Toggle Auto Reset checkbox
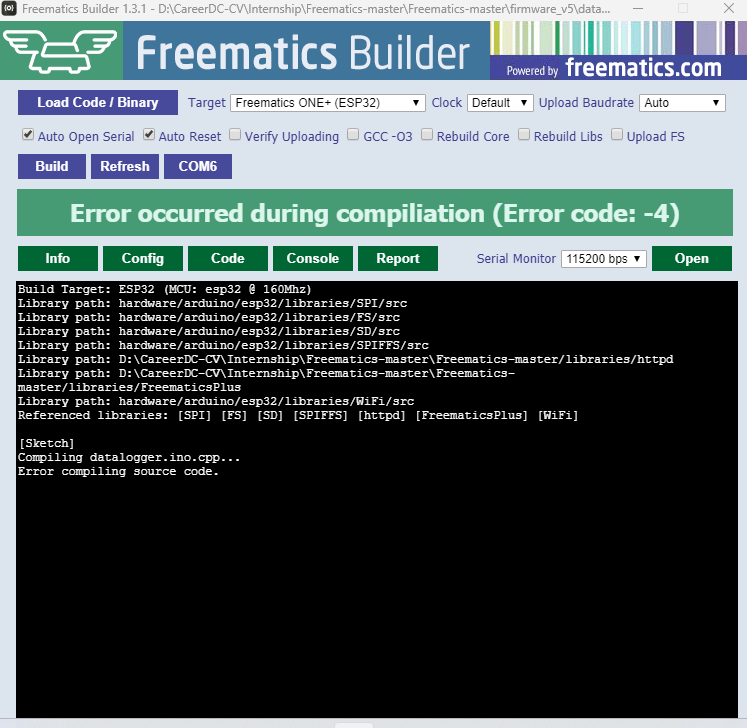This screenshot has height=728, width=747. [149, 135]
